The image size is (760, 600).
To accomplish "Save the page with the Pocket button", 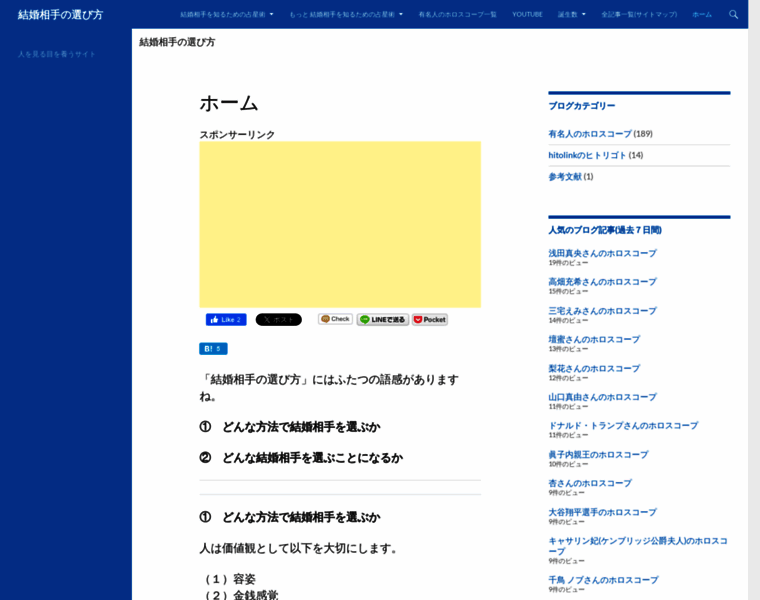I will [x=430, y=320].
